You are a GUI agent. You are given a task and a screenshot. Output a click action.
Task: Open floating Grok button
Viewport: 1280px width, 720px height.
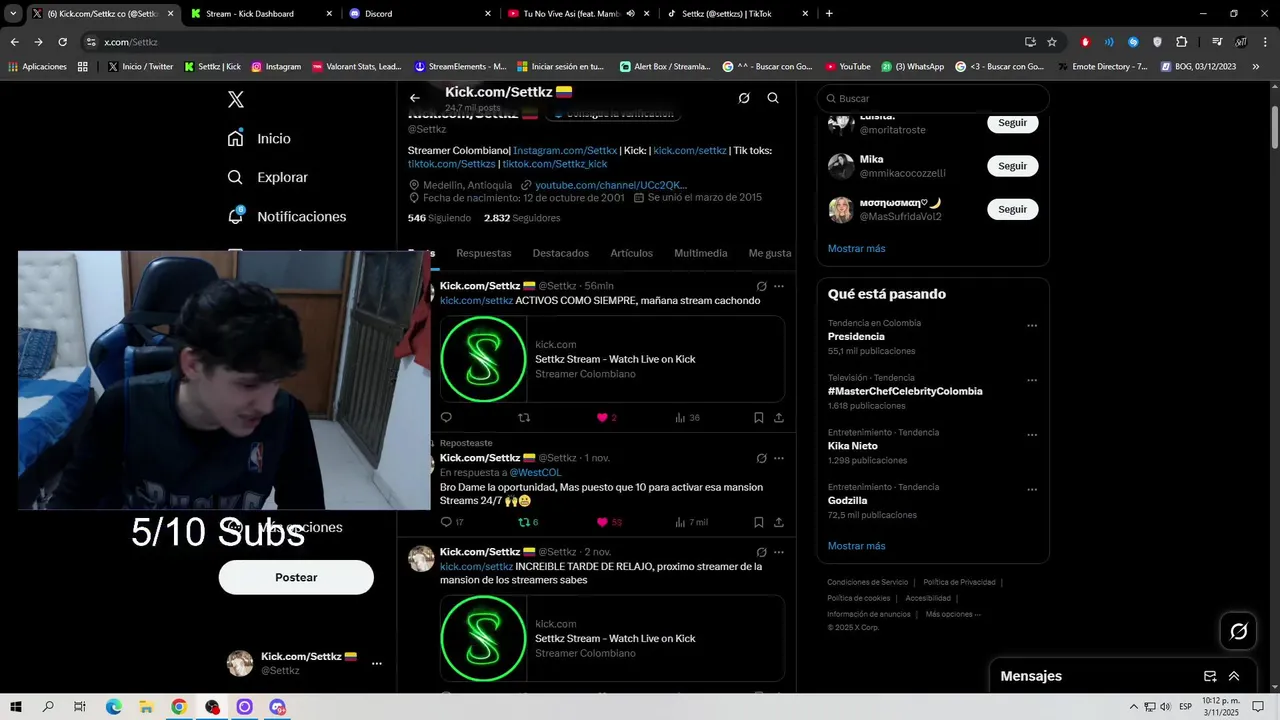1238,631
